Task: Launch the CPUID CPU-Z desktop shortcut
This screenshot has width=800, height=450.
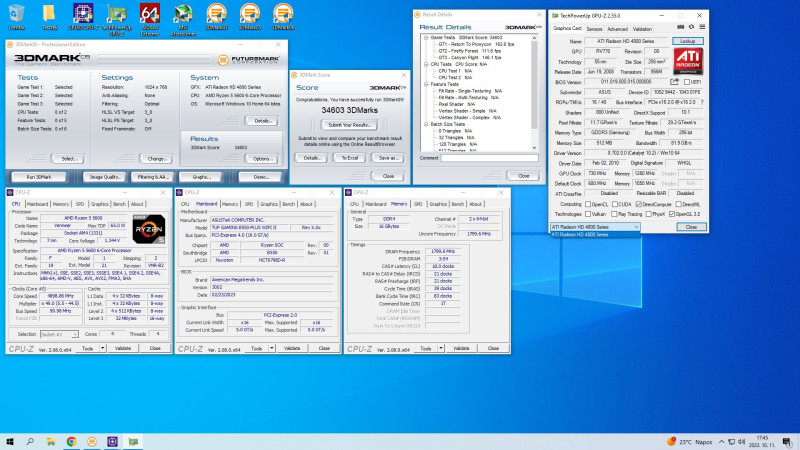Action: (83, 17)
